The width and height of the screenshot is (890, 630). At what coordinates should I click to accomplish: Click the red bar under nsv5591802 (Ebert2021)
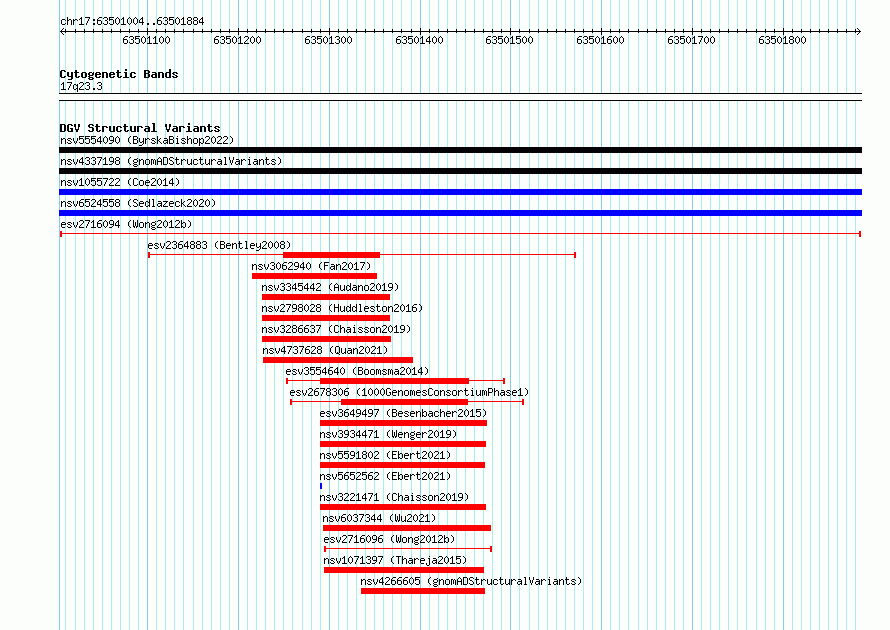pos(402,465)
